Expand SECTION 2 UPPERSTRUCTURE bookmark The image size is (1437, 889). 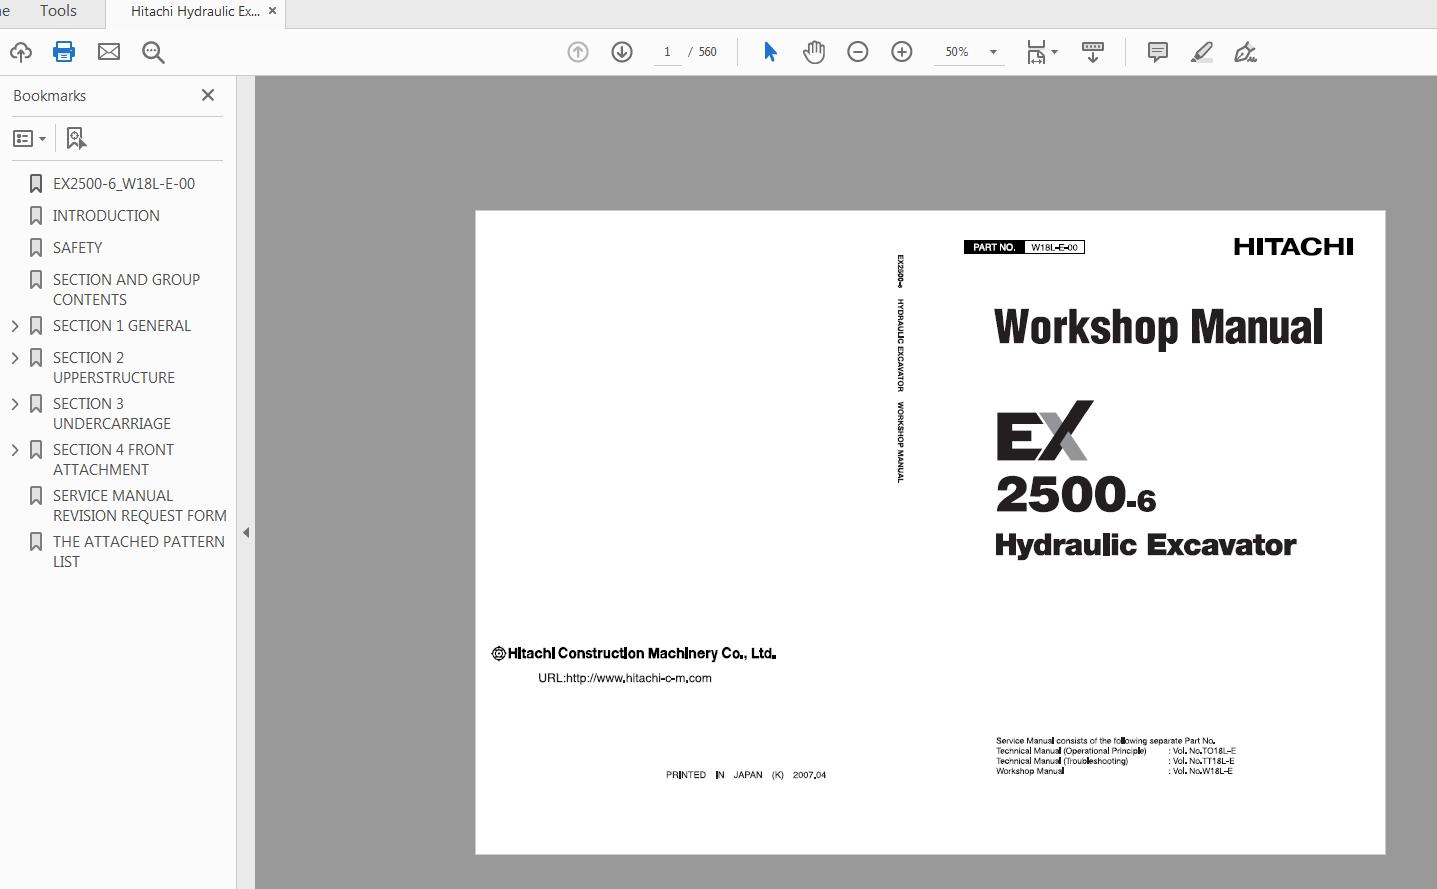point(14,358)
